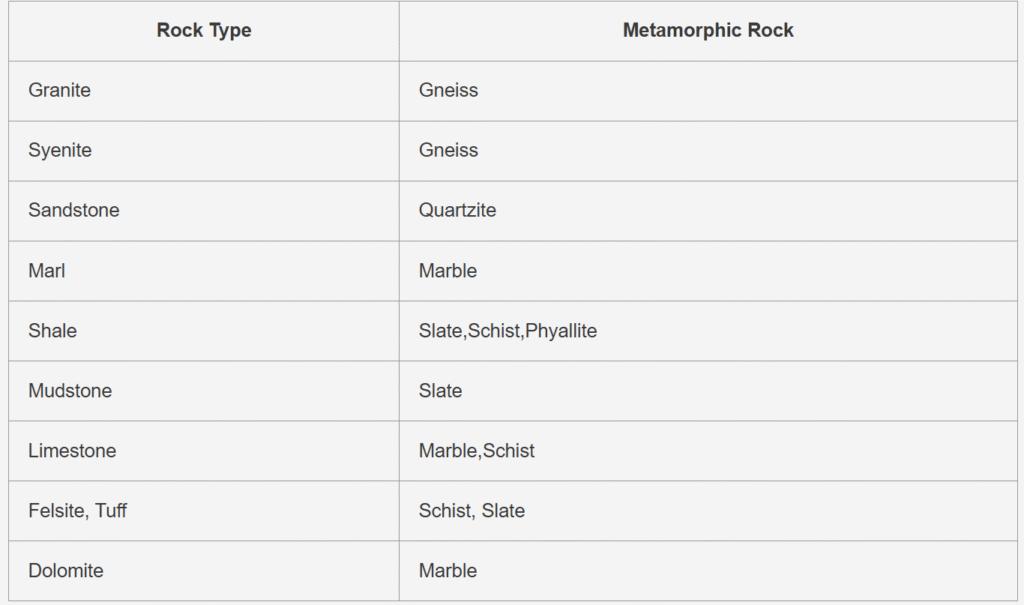
Task: Click the Marl rock type cell
Action: [x=47, y=271]
